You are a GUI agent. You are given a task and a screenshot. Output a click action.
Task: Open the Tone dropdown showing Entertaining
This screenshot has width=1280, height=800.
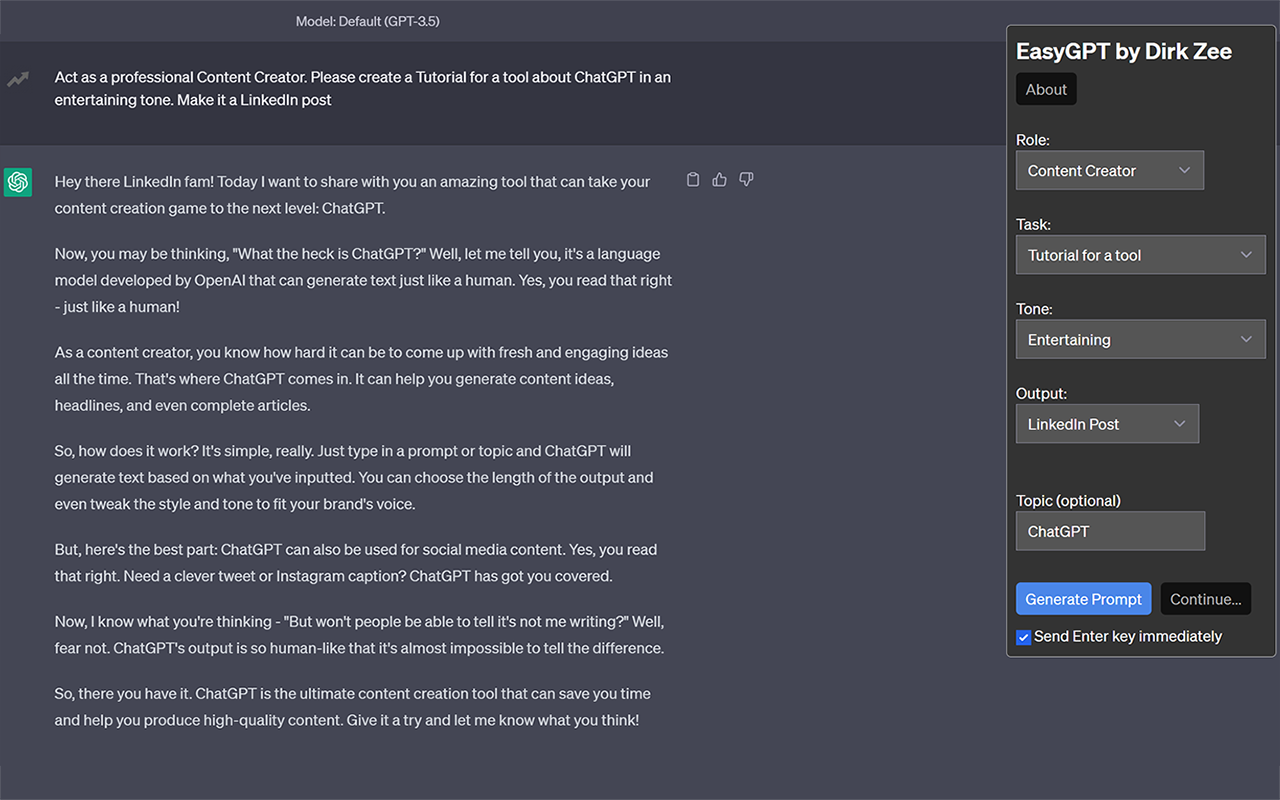pyautogui.click(x=1140, y=340)
